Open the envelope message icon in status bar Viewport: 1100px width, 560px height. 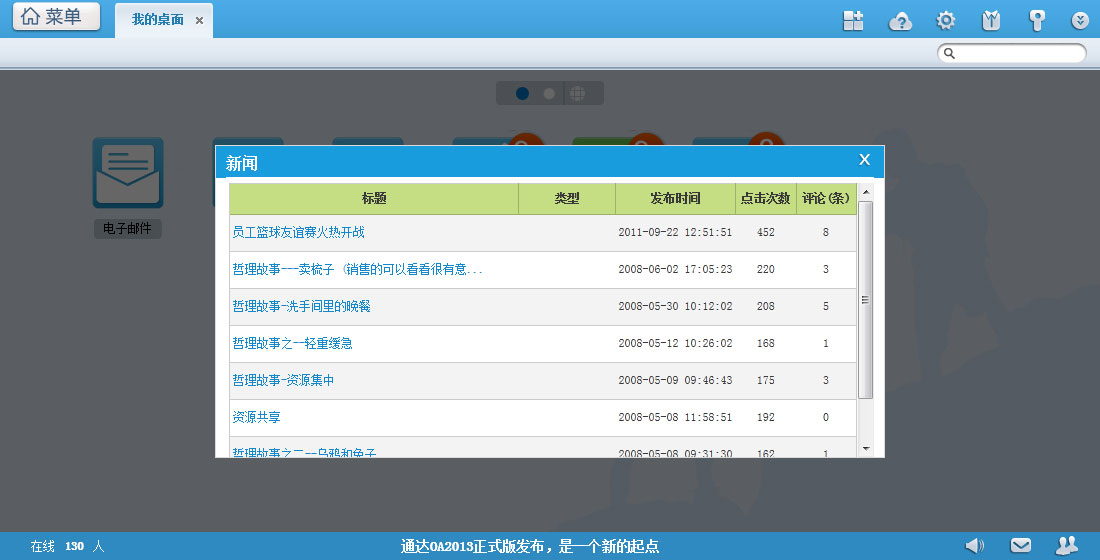1020,545
